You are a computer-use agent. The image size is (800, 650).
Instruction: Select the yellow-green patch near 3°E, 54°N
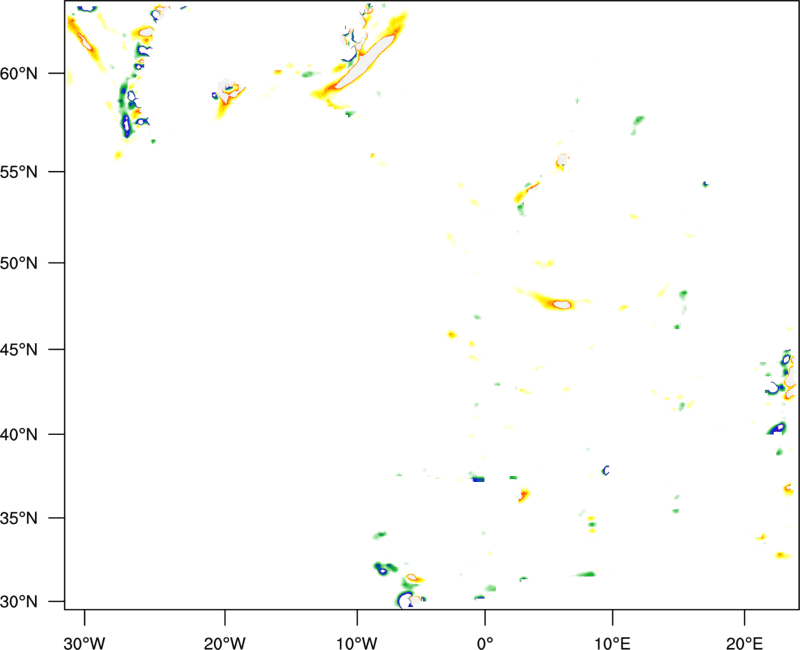click(524, 195)
